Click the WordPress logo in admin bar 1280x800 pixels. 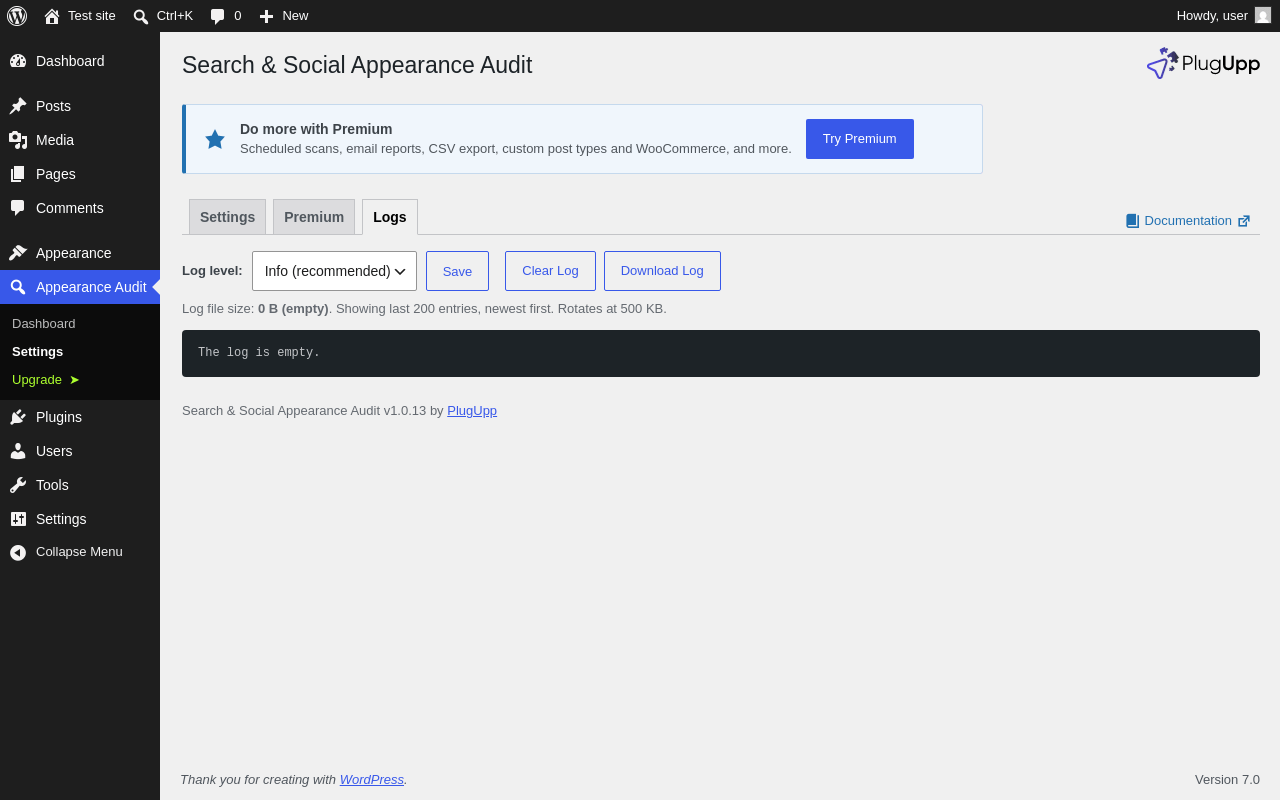coord(17,16)
